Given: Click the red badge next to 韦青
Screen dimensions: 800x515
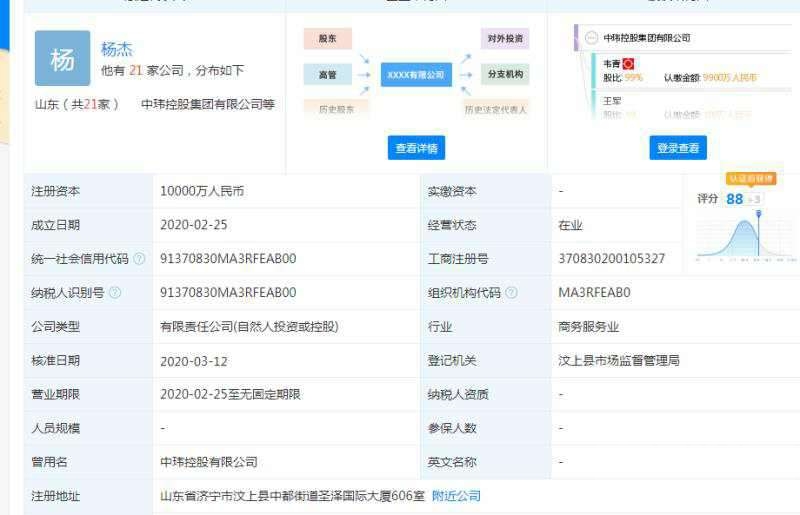Looking at the screenshot, I should [x=628, y=64].
